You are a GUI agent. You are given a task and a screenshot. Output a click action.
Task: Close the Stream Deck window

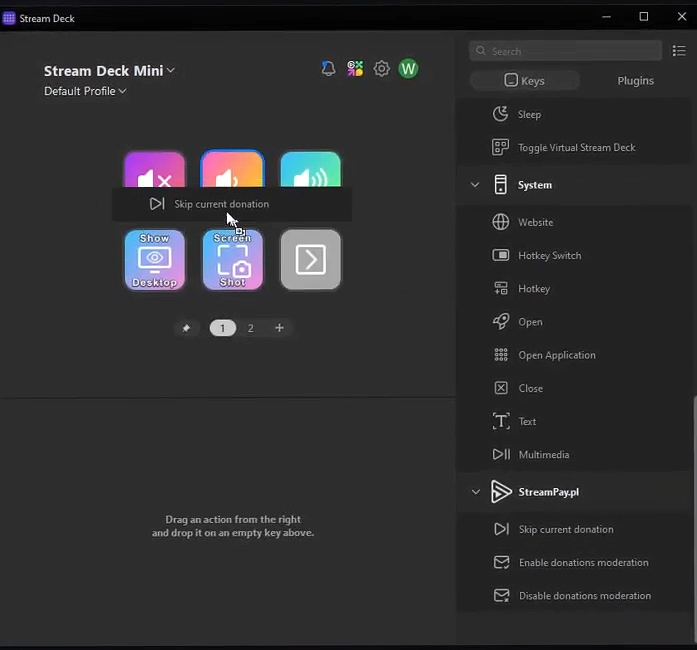point(682,17)
